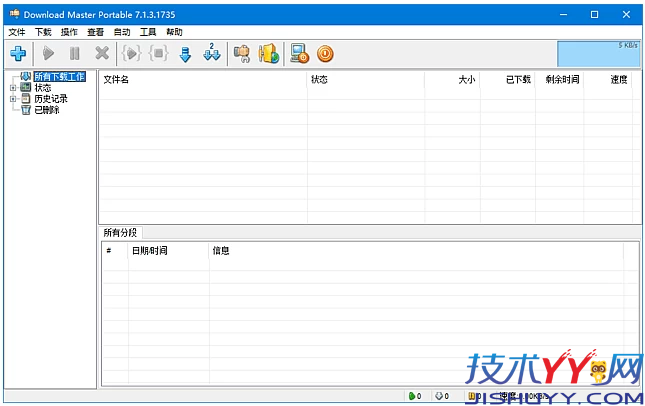This screenshot has width=645, height=406.
Task: Sort by the 状态 column header
Action: (x=366, y=79)
